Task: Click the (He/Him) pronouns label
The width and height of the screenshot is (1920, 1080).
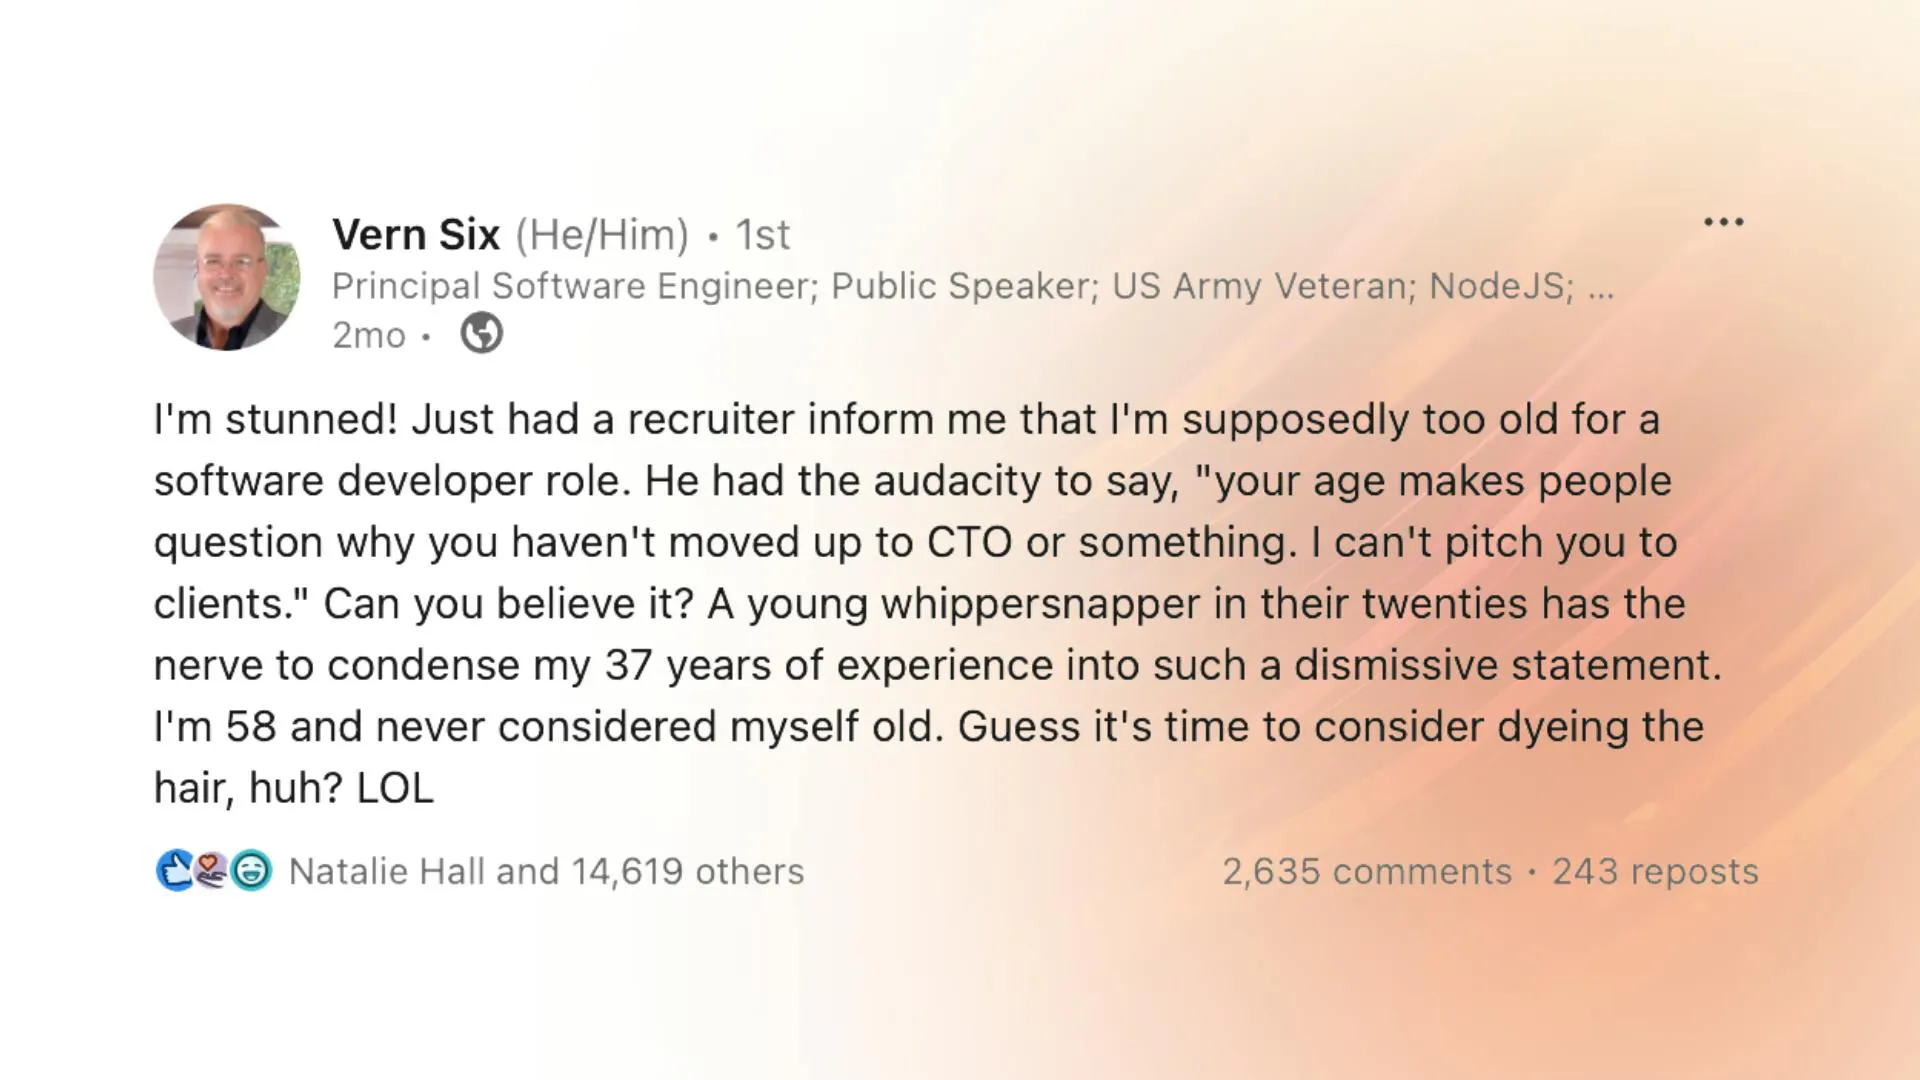Action: click(x=602, y=236)
